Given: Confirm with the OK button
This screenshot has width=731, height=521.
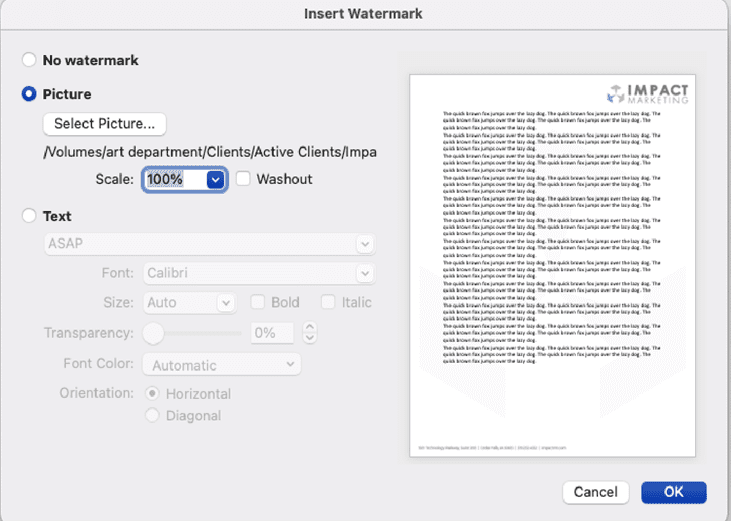Looking at the screenshot, I should (x=673, y=492).
